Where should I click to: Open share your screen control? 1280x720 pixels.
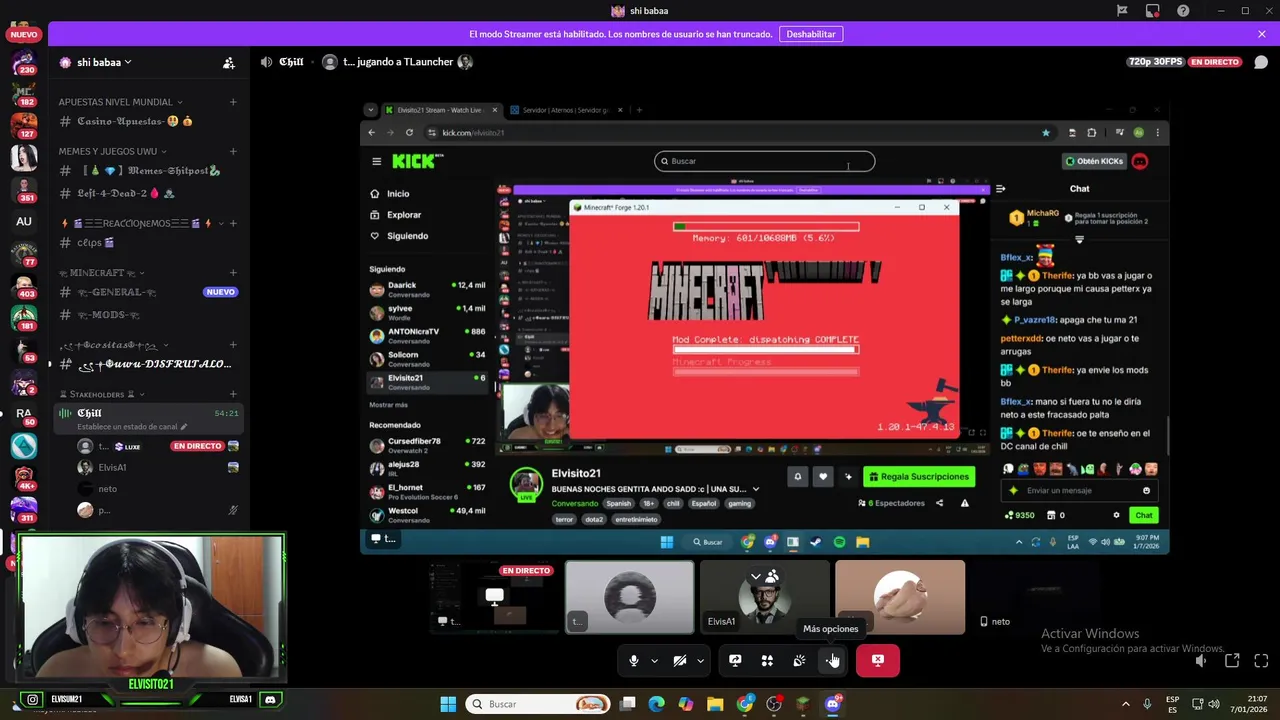pyautogui.click(x=735, y=660)
